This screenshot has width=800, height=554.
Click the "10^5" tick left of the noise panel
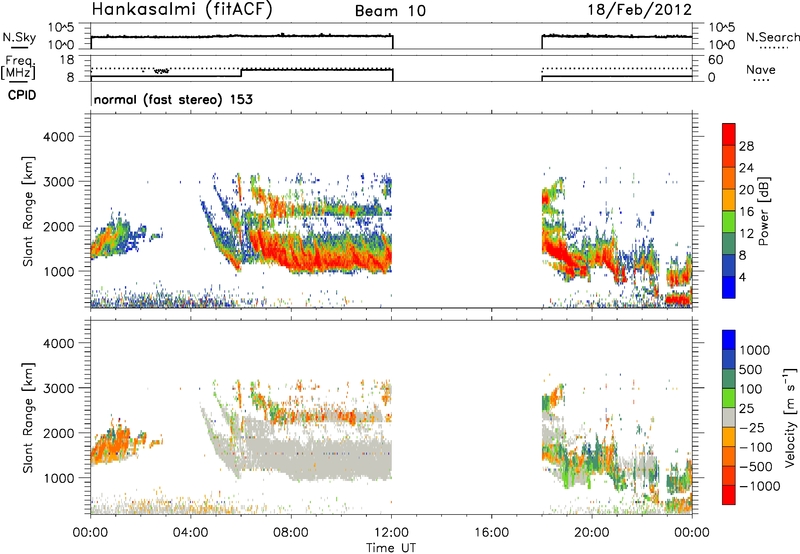click(61, 28)
